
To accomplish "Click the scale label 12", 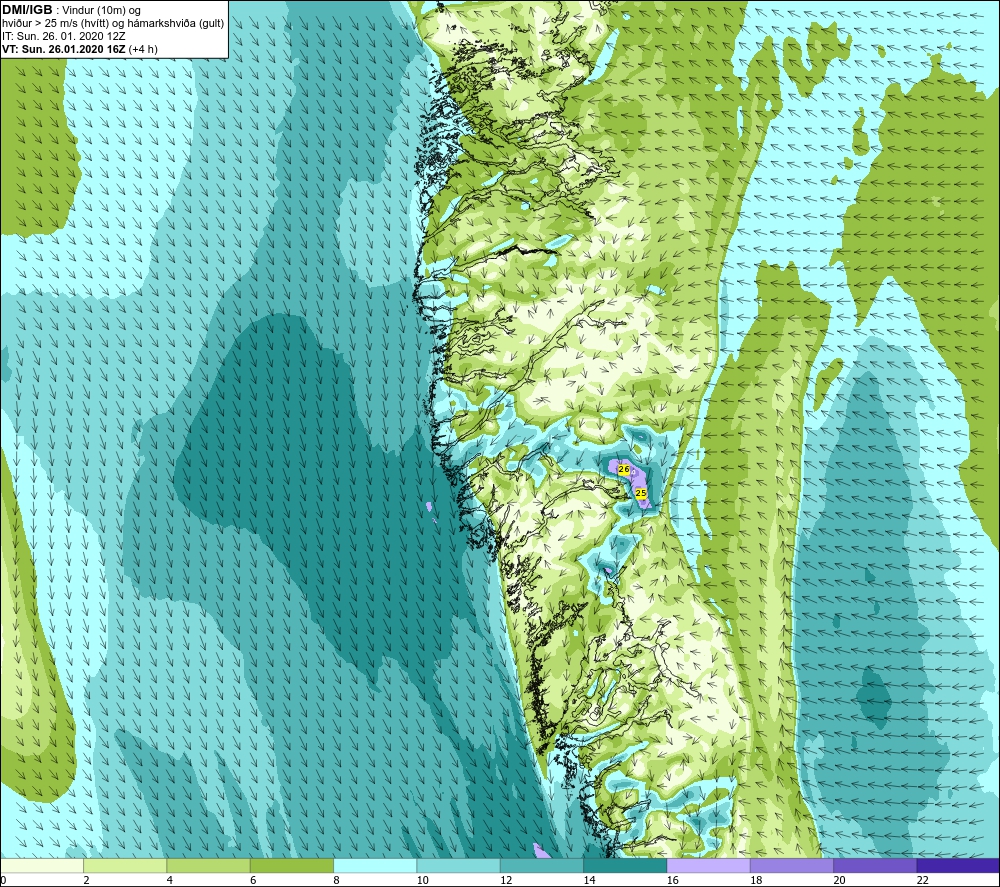I will (506, 880).
